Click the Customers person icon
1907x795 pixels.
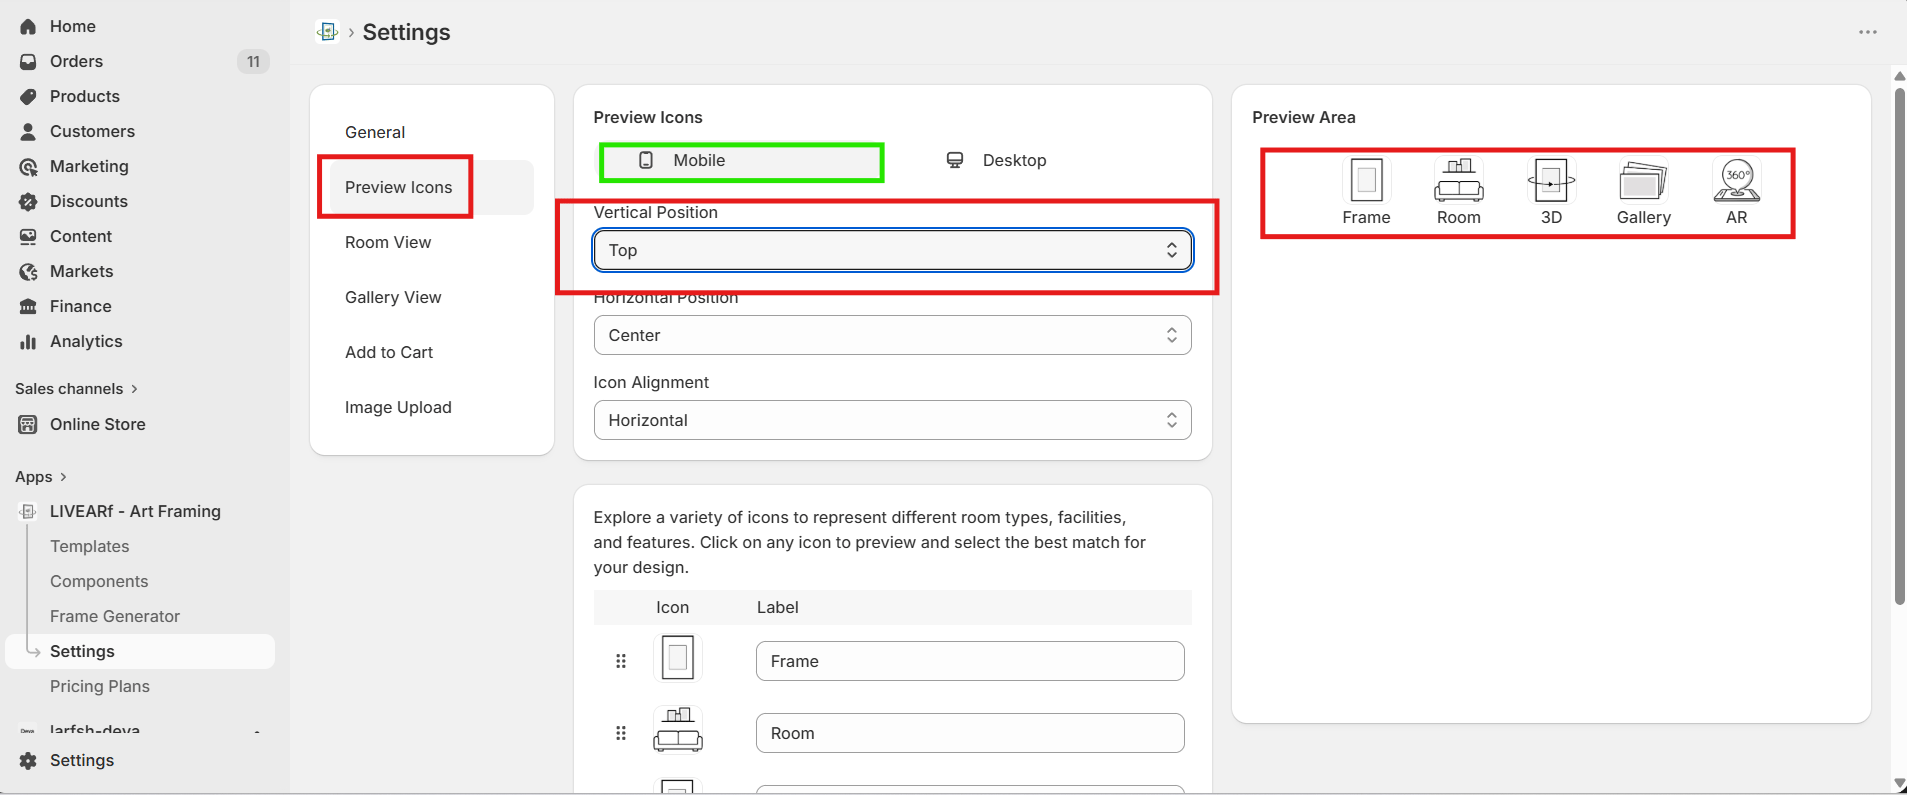pos(28,132)
